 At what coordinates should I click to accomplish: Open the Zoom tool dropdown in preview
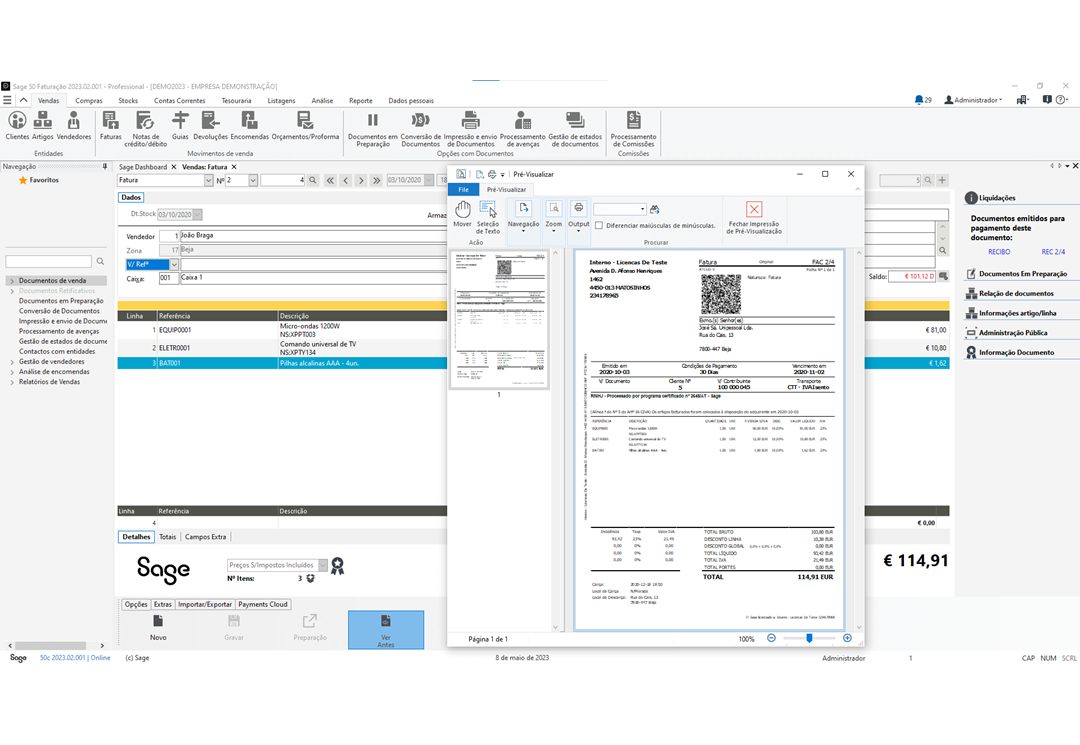[554, 216]
